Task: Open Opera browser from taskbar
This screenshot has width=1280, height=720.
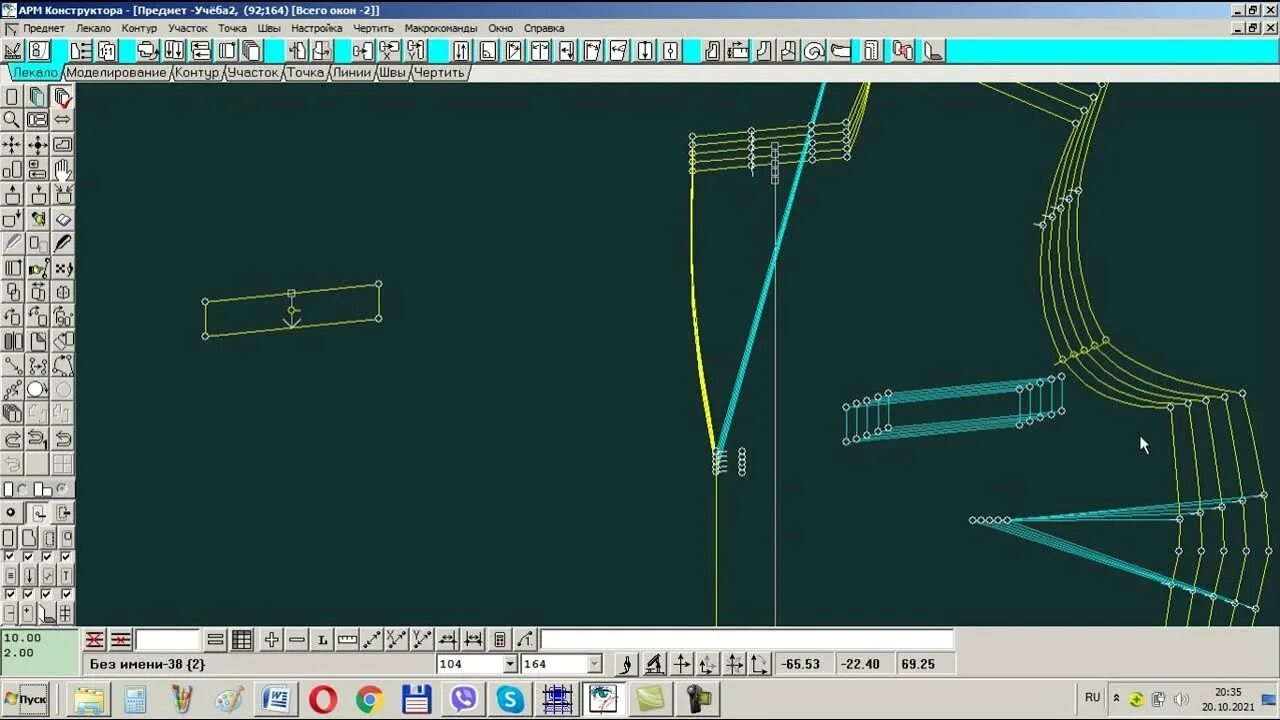Action: point(322,699)
